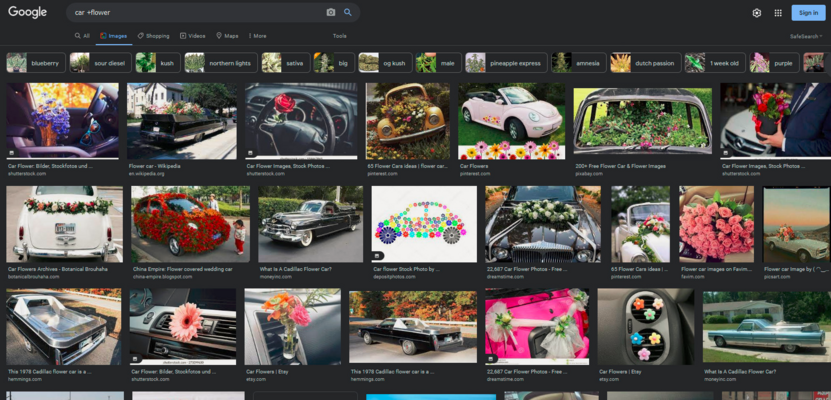
Task: Select the 'northern lights' suggestion chip
Action: click(x=221, y=63)
